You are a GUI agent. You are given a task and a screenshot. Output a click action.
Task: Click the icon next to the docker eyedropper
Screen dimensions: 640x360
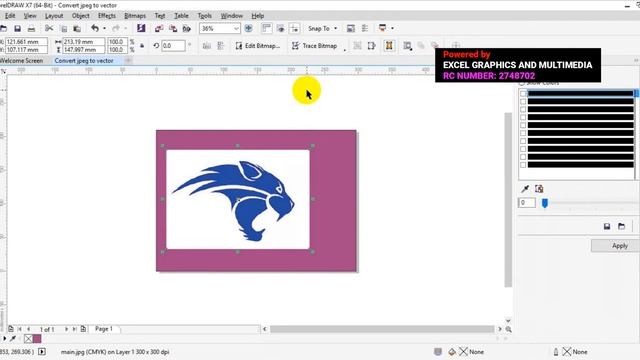539,189
